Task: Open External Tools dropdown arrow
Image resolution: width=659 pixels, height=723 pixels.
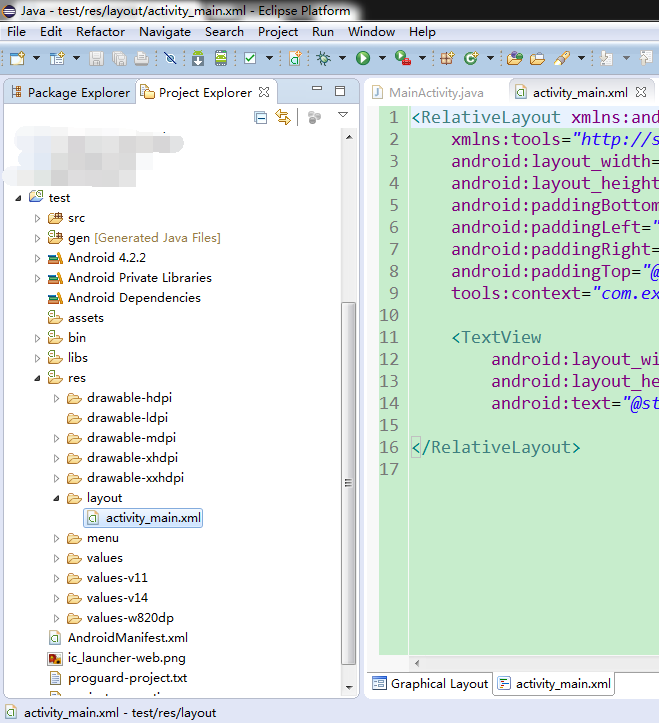Action: [422, 58]
